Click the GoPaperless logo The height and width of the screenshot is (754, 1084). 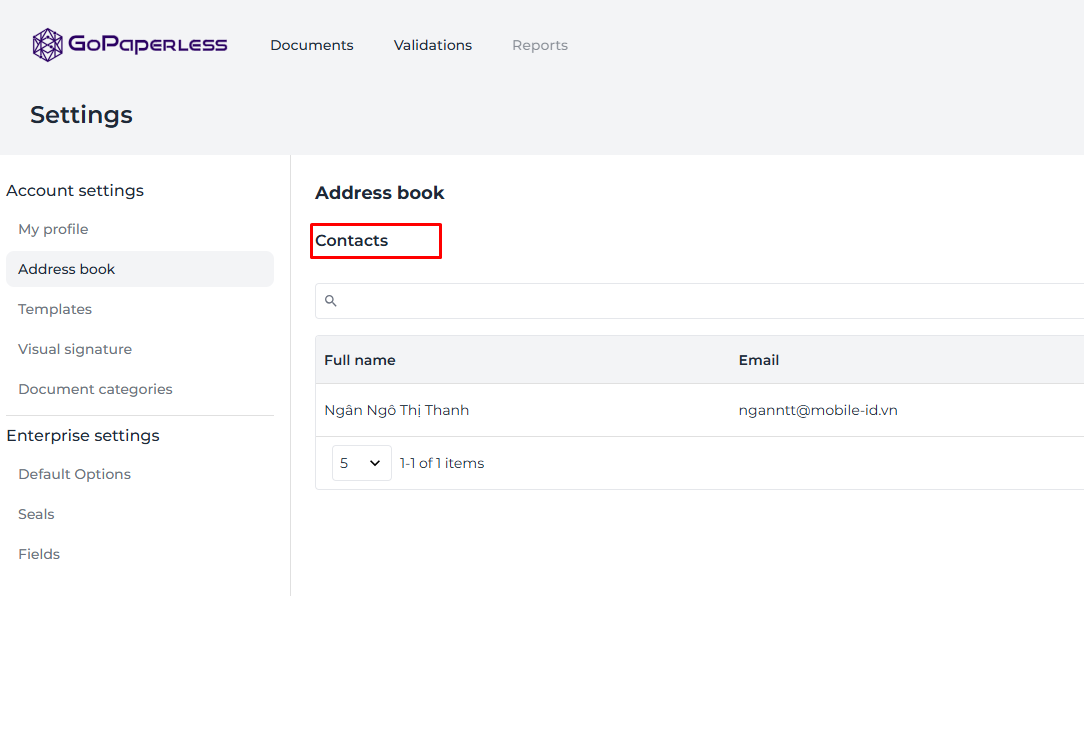click(x=130, y=45)
